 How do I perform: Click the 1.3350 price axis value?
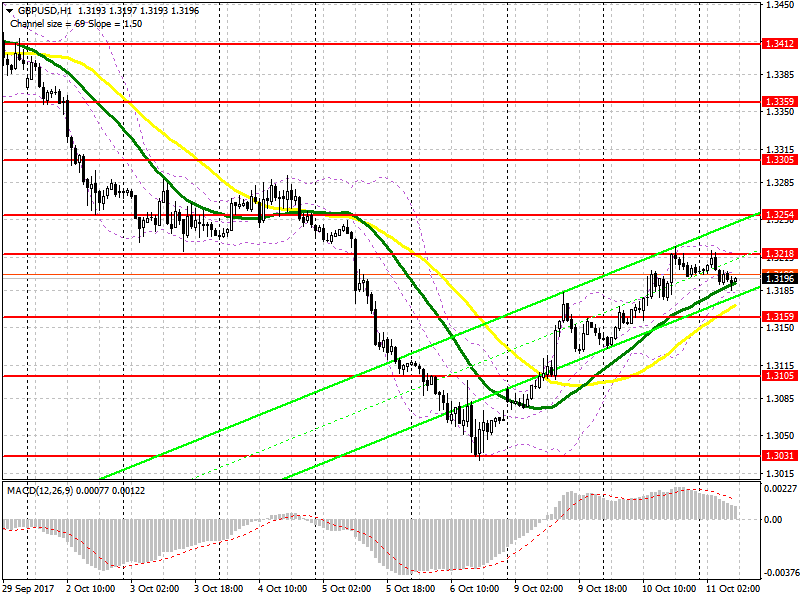pyautogui.click(x=781, y=111)
